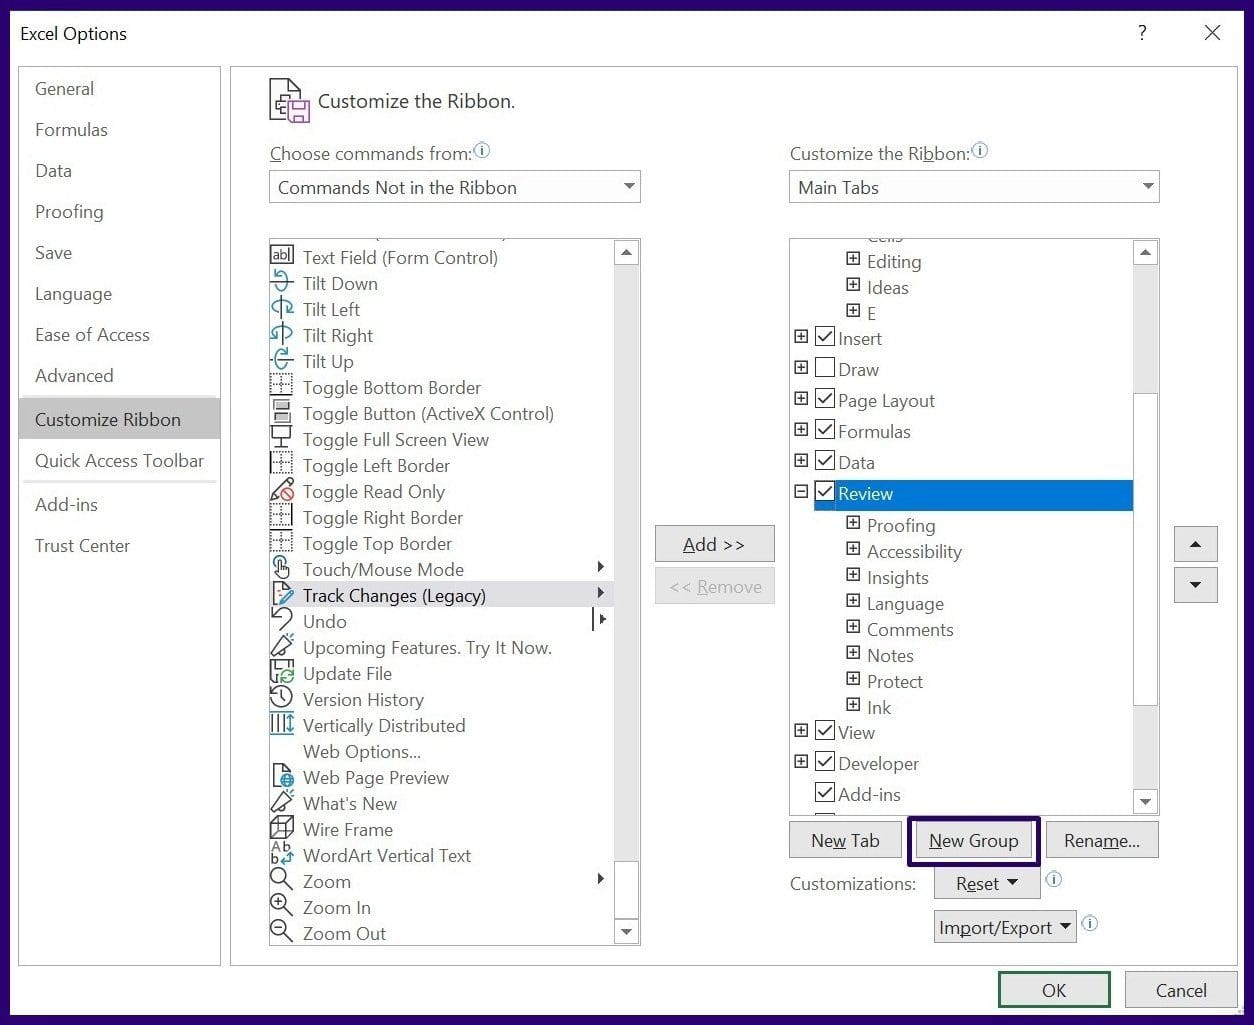Click the Toggle Read Only icon
This screenshot has width=1254, height=1025.
pos(282,491)
